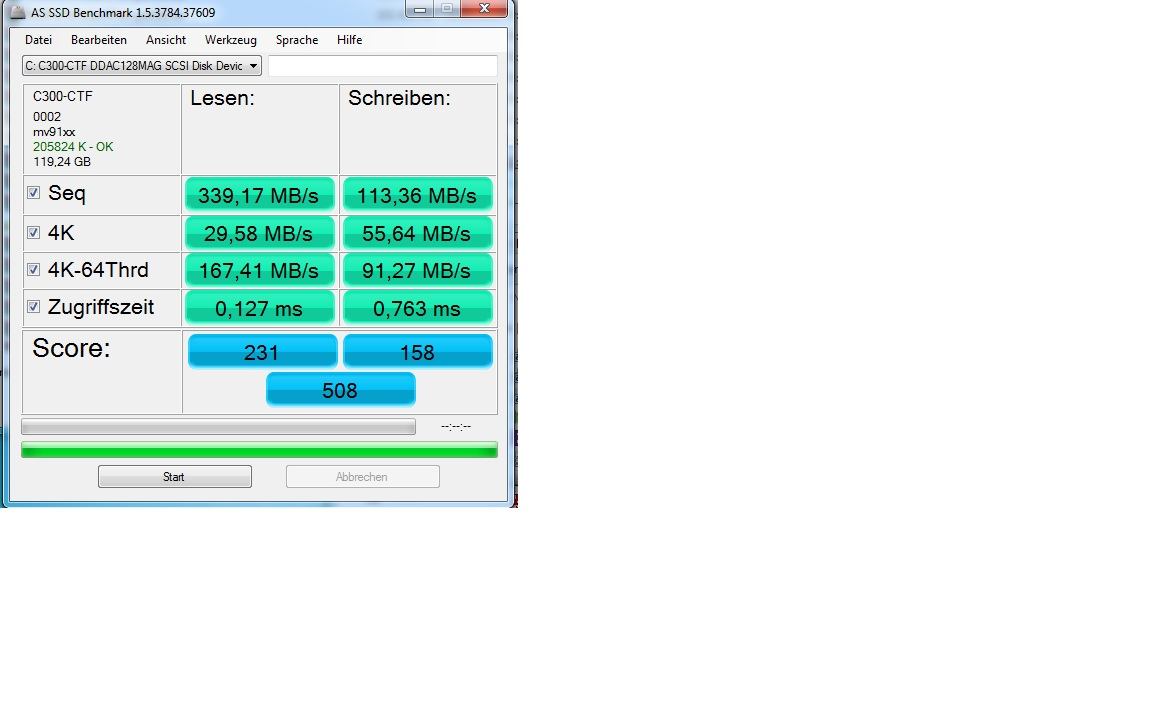Click the Score label

pos(71,348)
